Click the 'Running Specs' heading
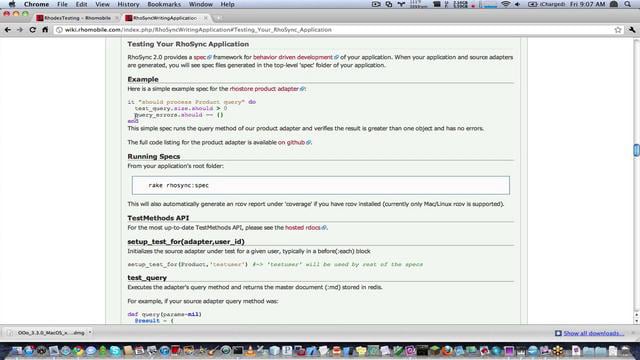This screenshot has height=360, width=640. point(153,156)
